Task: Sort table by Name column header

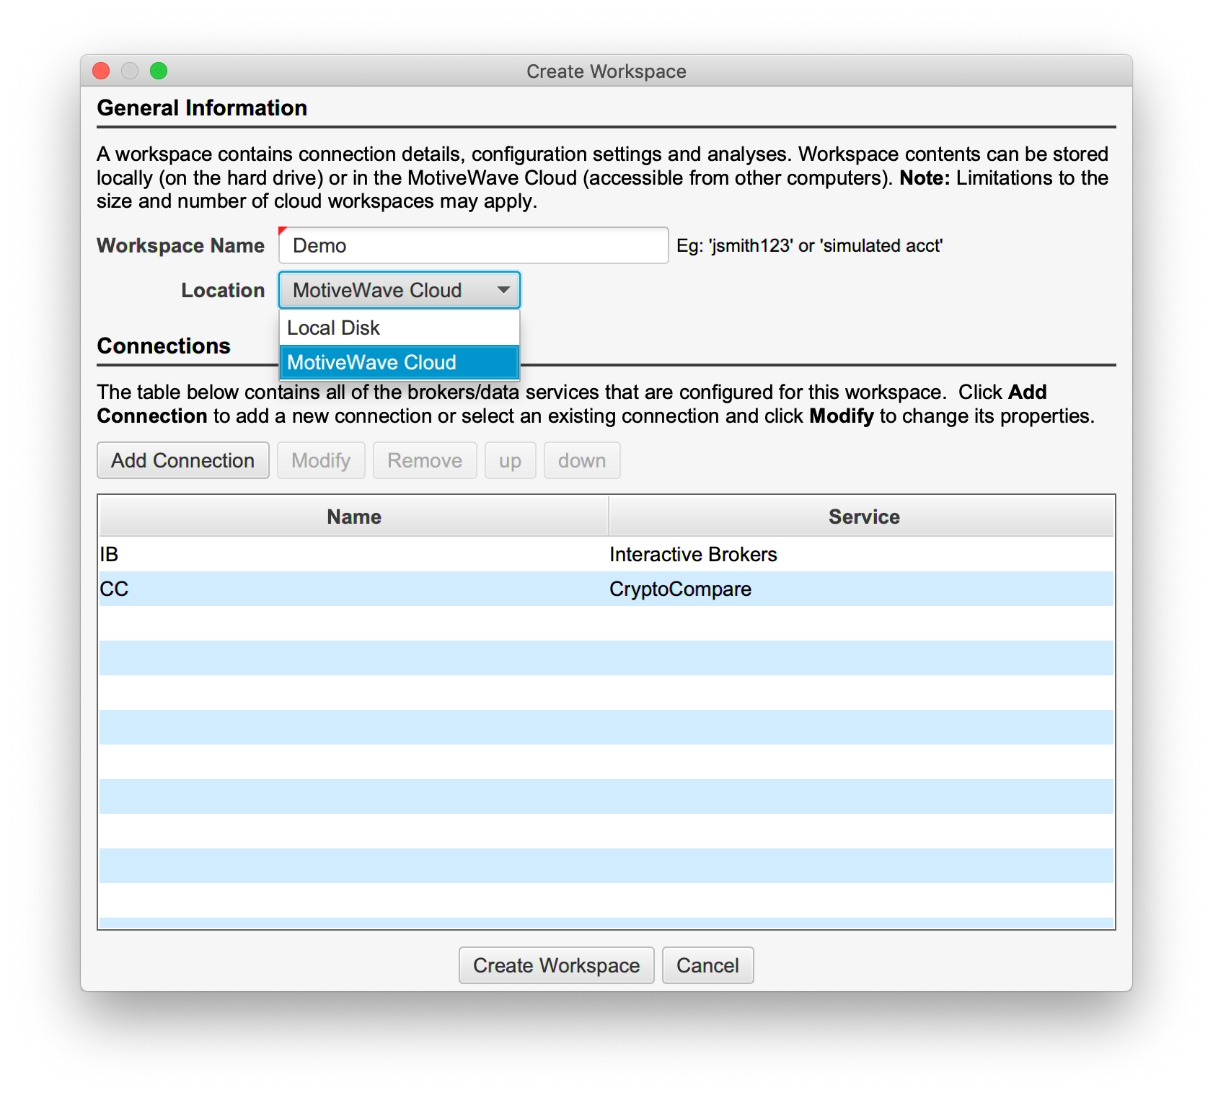Action: click(x=354, y=517)
